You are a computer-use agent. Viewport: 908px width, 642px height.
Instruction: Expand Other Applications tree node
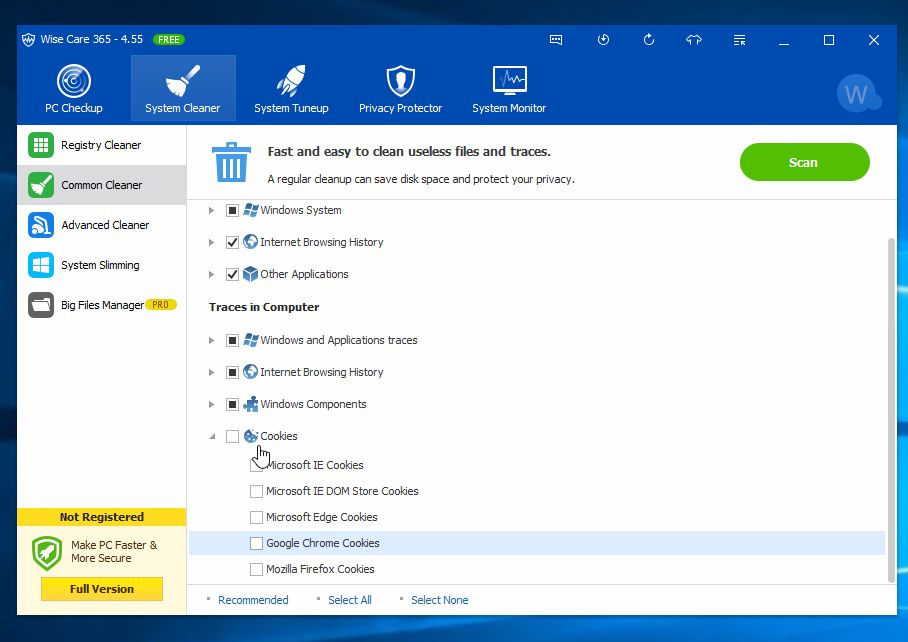212,274
